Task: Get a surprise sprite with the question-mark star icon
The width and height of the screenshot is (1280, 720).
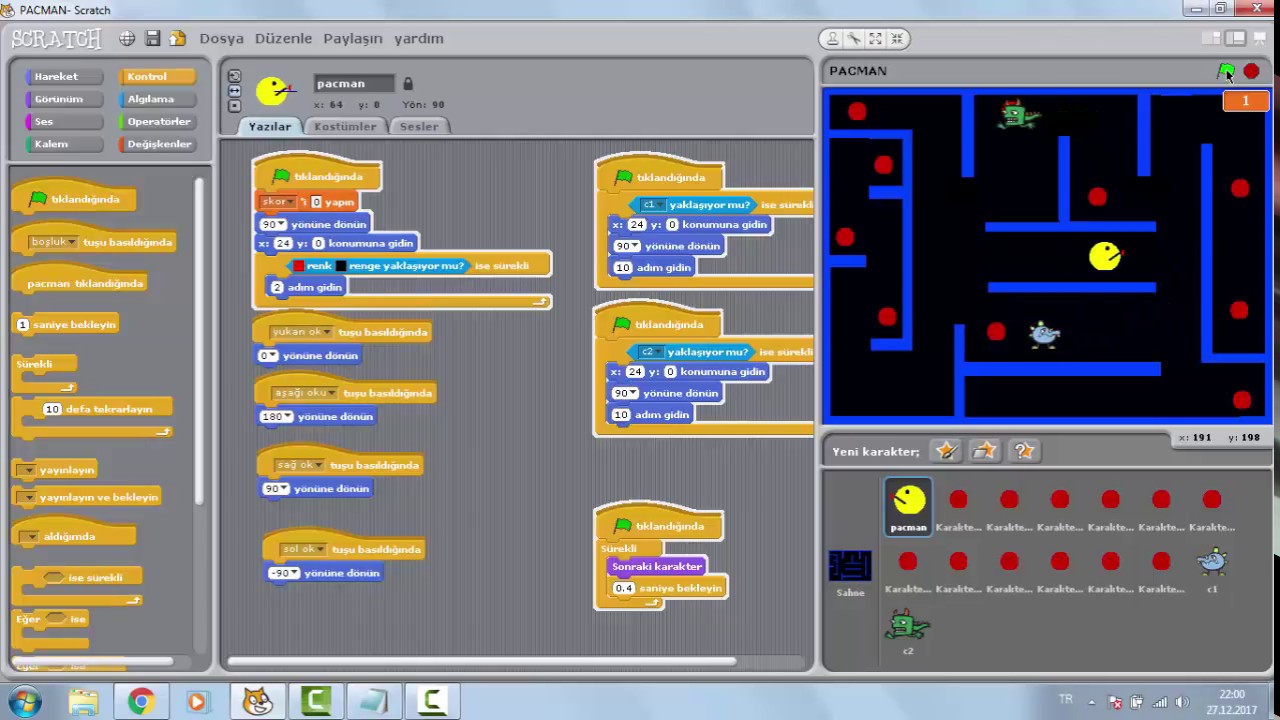Action: click(1023, 451)
